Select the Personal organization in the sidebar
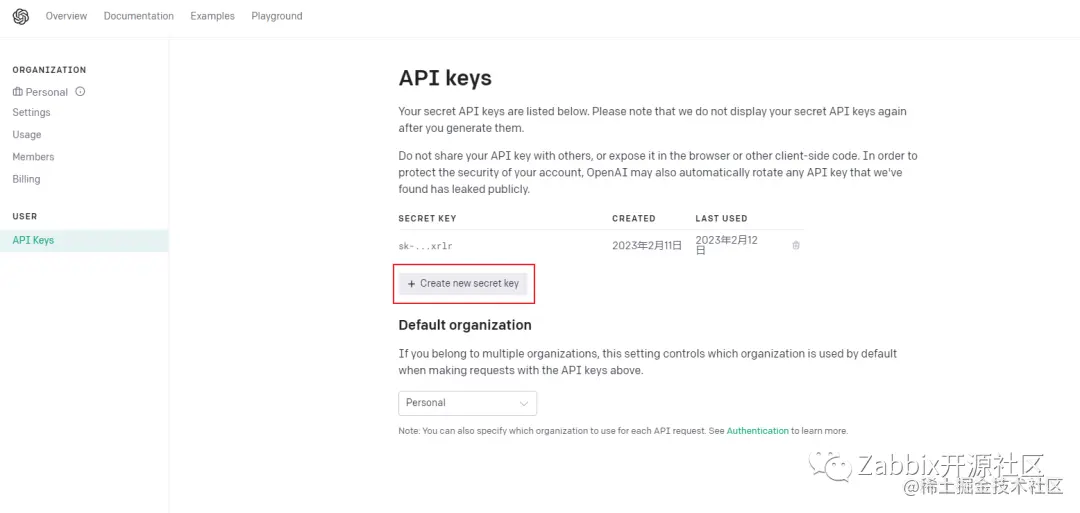The image size is (1080, 513). 46,92
